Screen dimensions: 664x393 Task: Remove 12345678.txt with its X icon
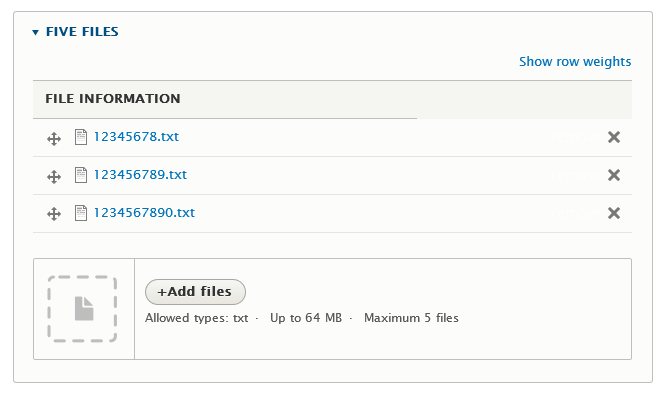click(x=614, y=137)
